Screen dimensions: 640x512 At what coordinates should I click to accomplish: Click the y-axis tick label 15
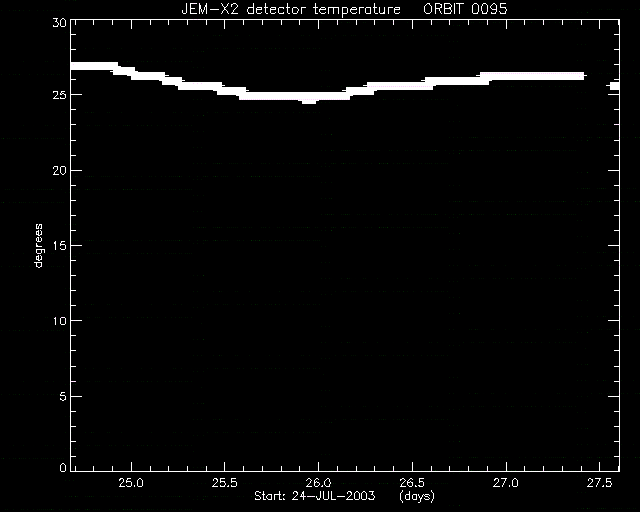[60, 246]
